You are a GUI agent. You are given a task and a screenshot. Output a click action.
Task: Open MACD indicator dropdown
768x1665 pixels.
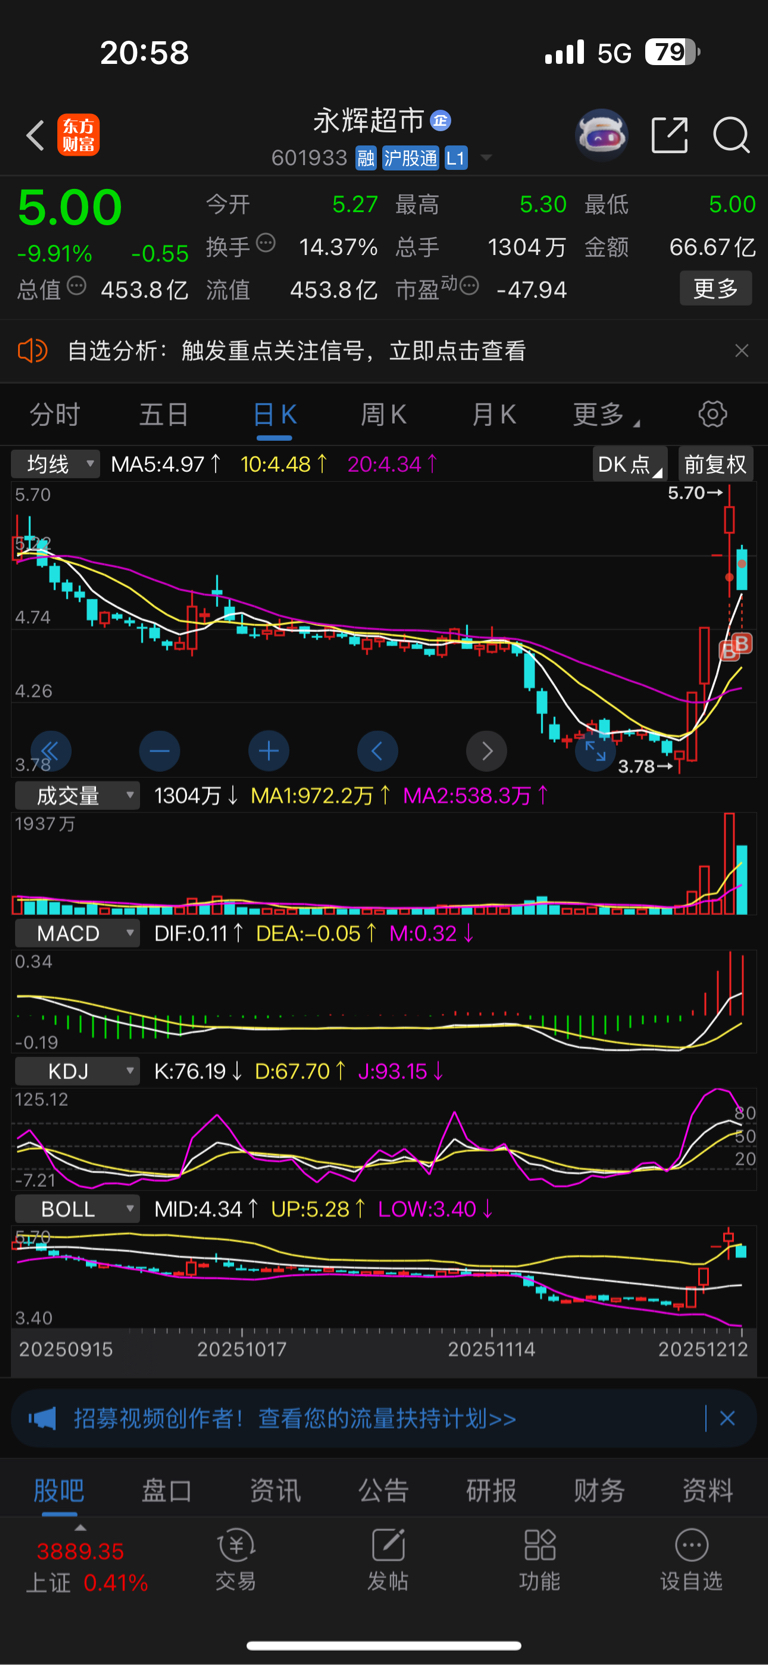click(x=76, y=934)
